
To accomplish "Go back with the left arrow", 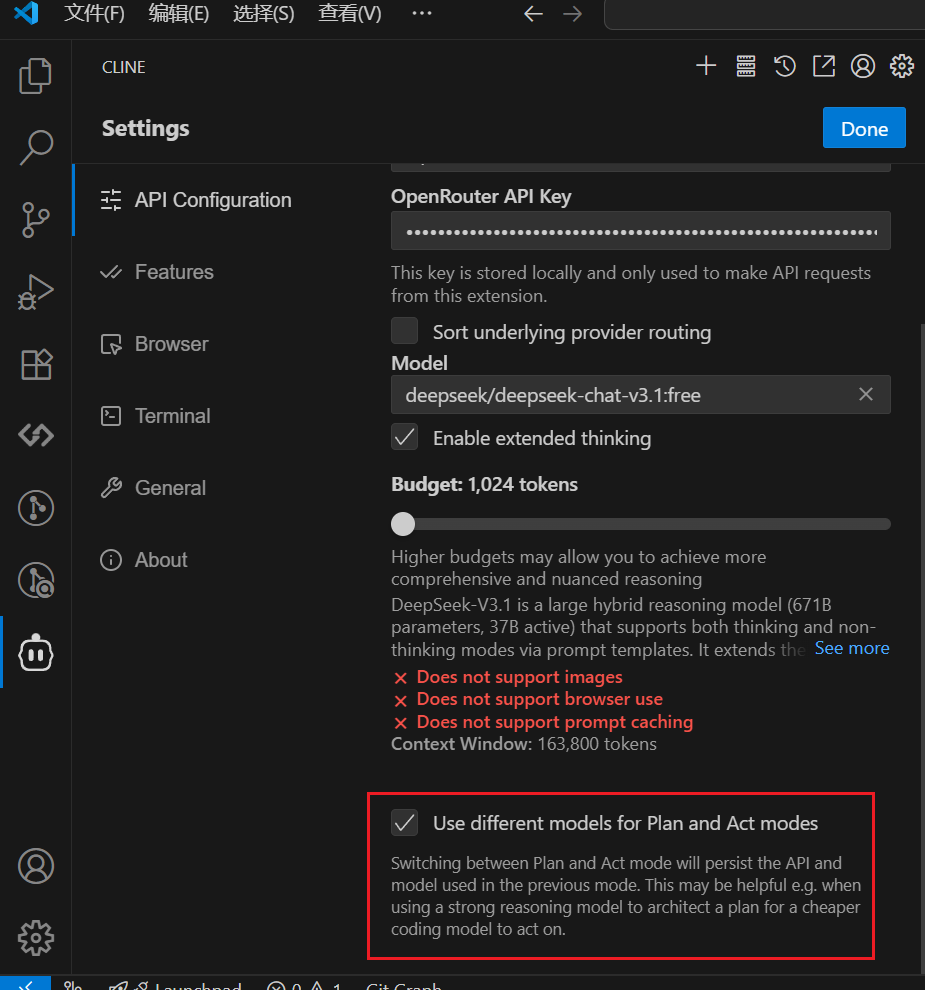I will tap(534, 14).
